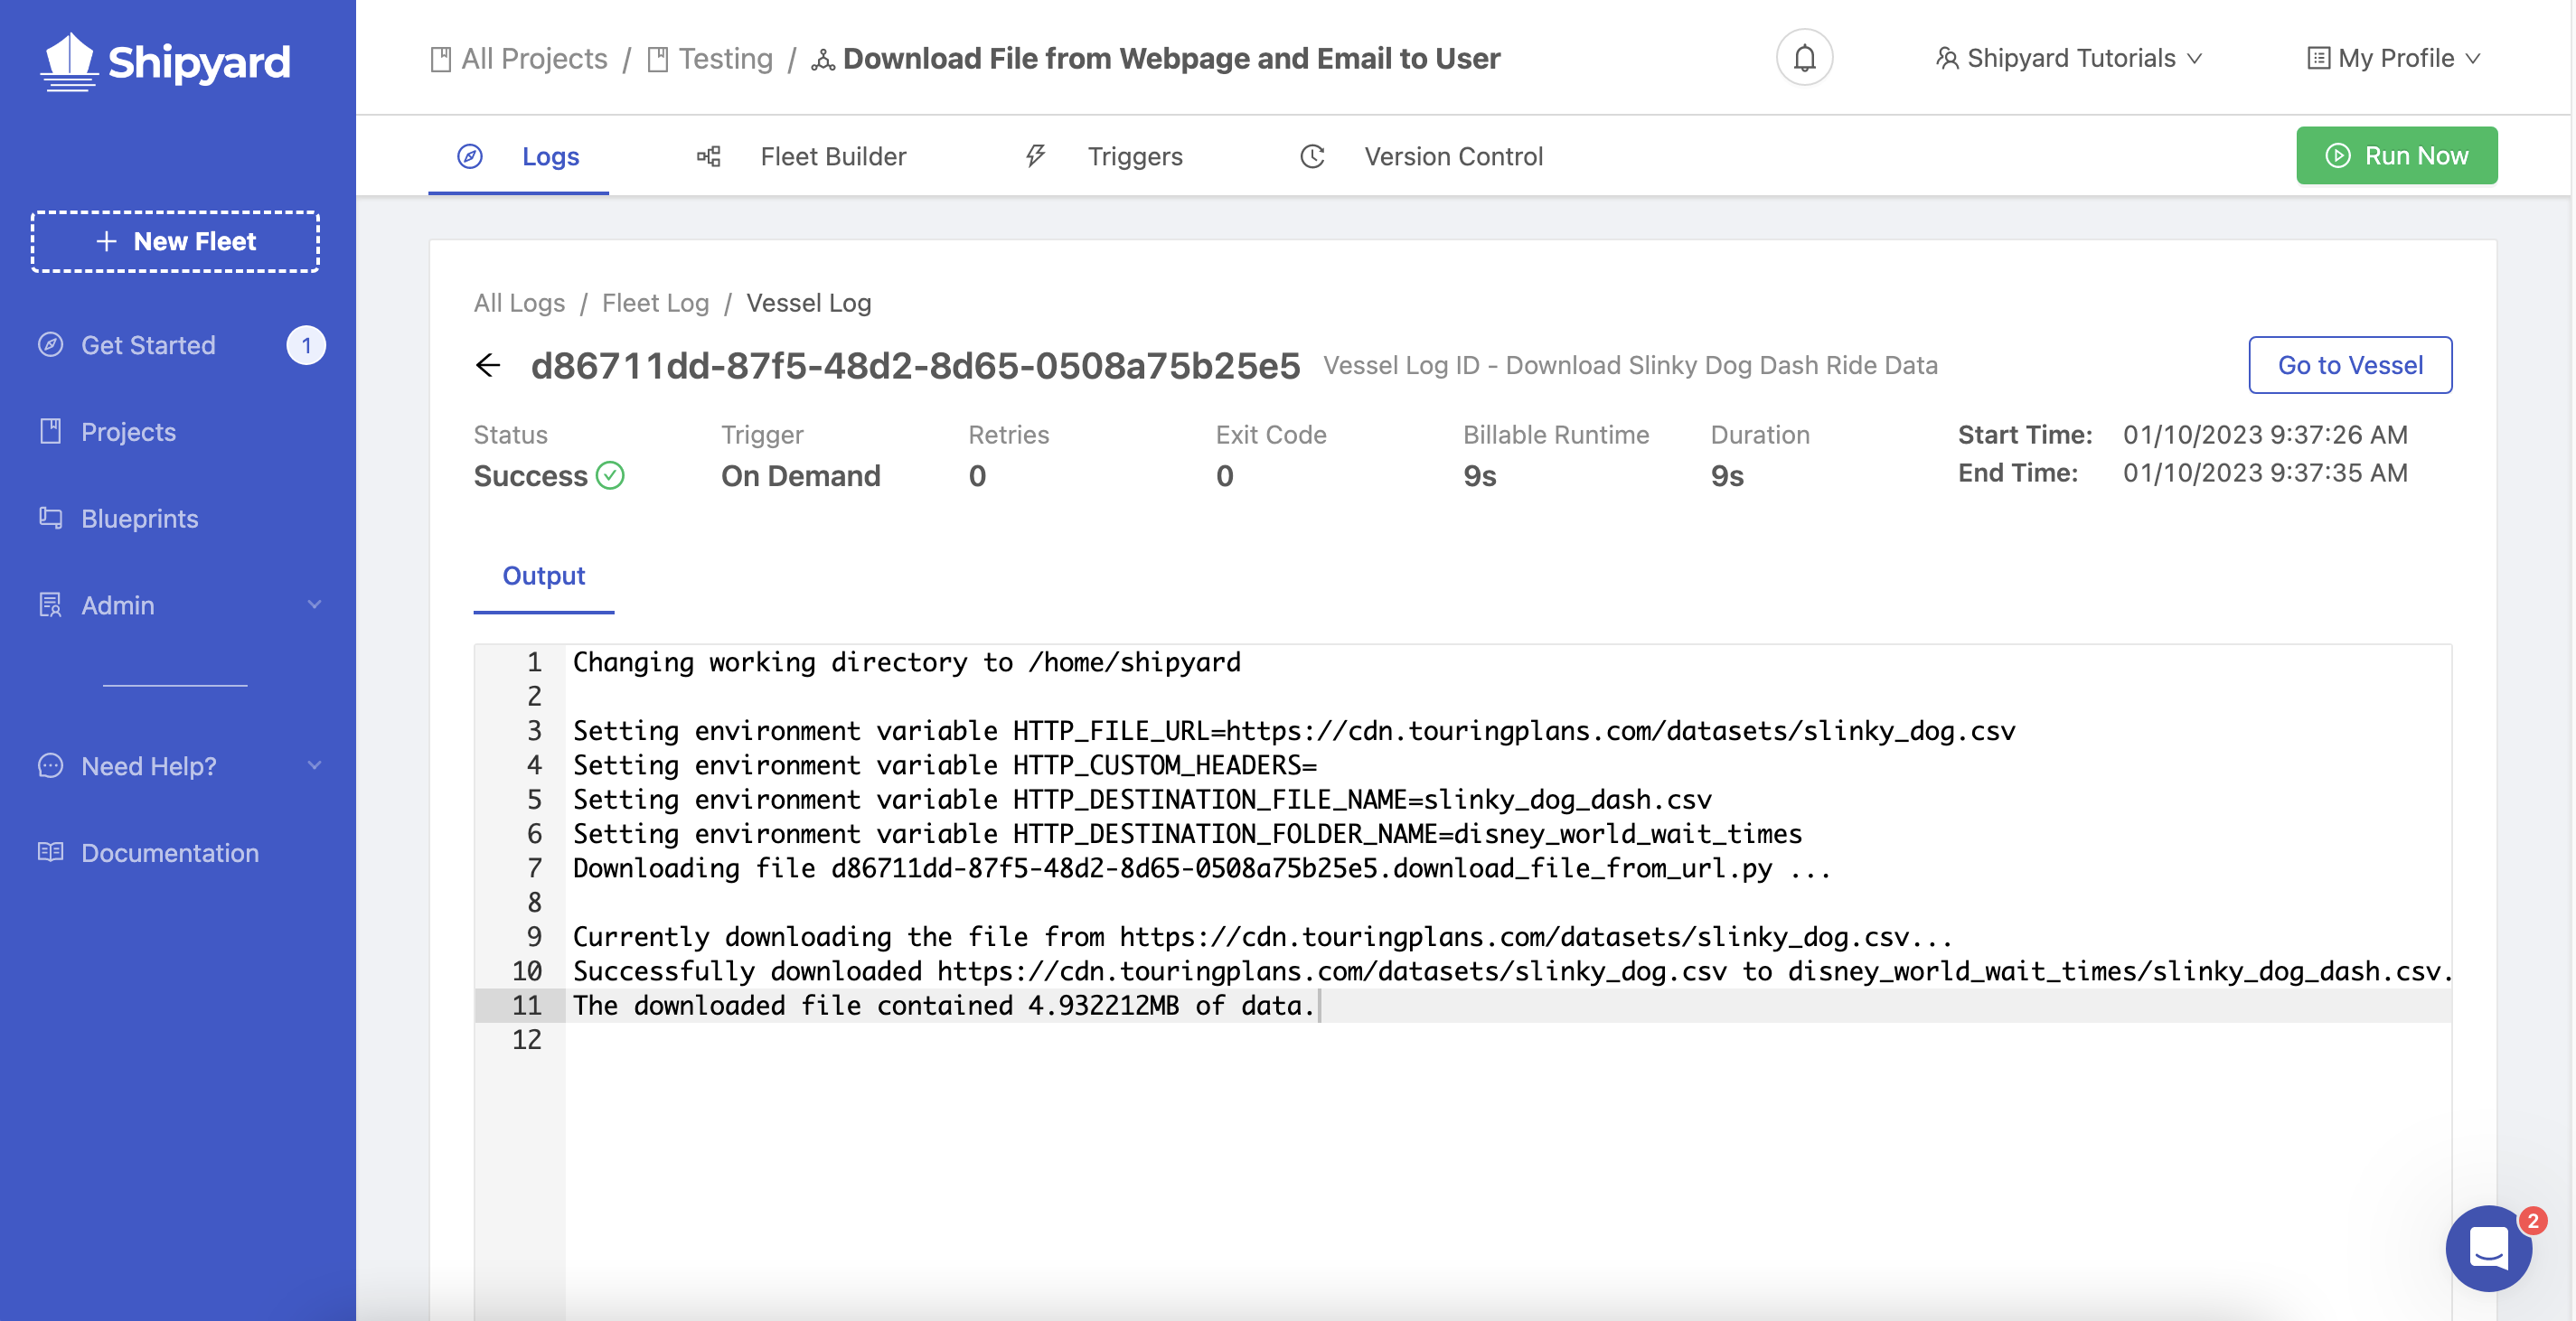Toggle the Output section view
Image resolution: width=2576 pixels, height=1321 pixels.
click(x=542, y=575)
